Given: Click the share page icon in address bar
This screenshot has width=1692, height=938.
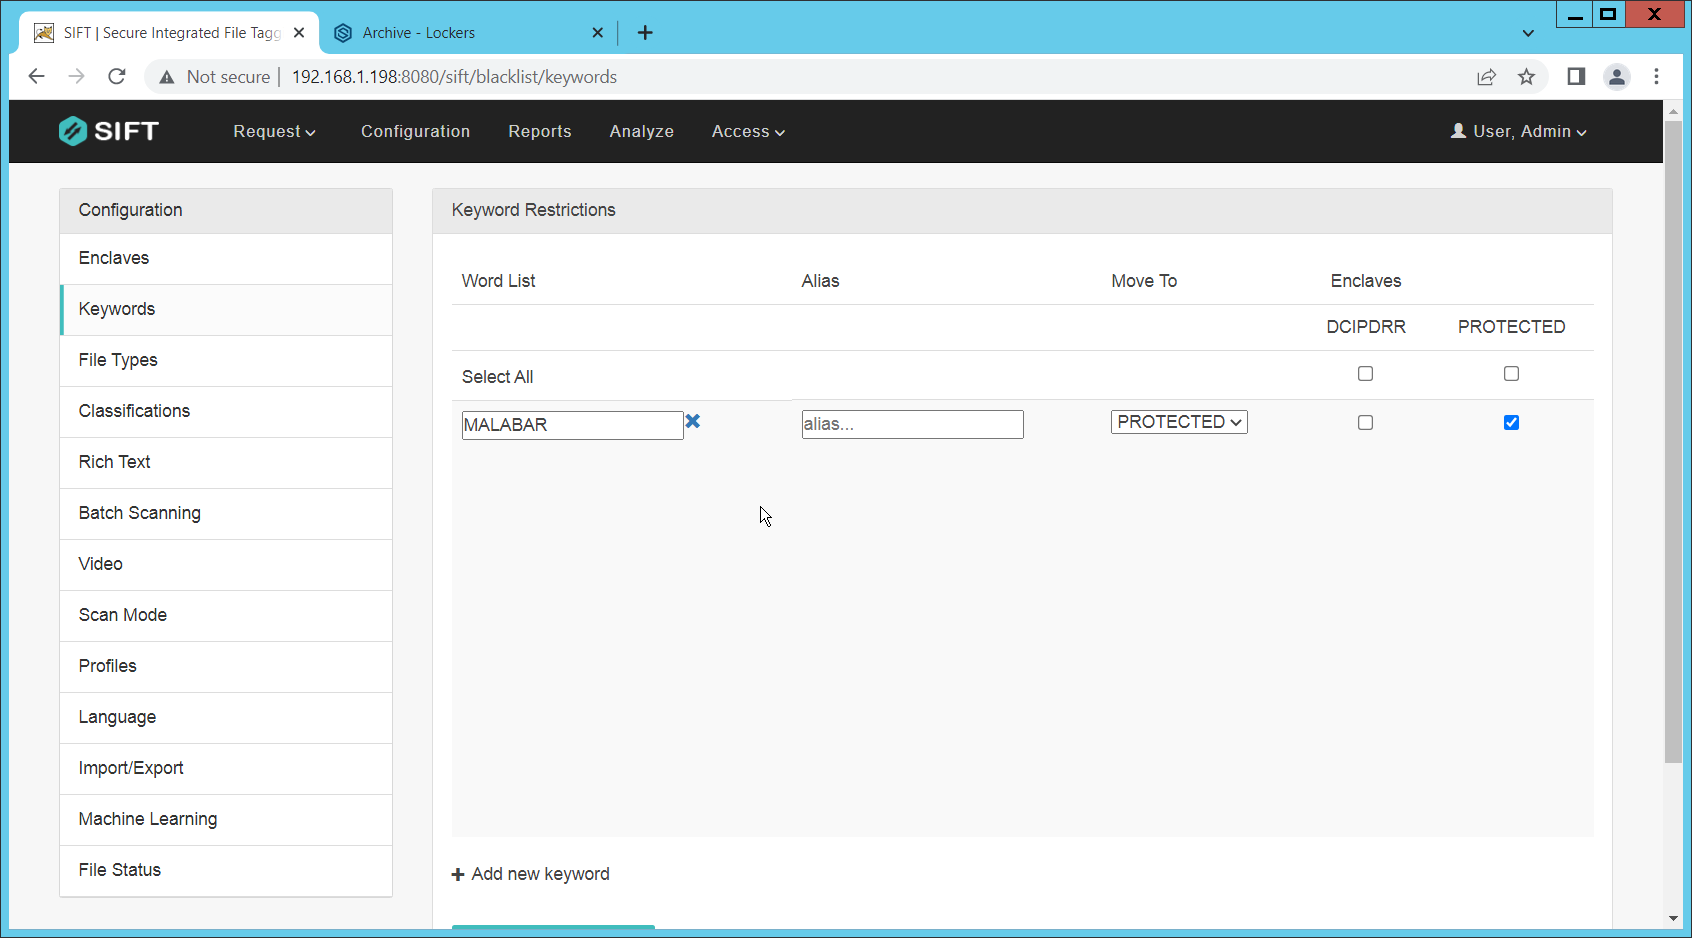Looking at the screenshot, I should [x=1486, y=77].
